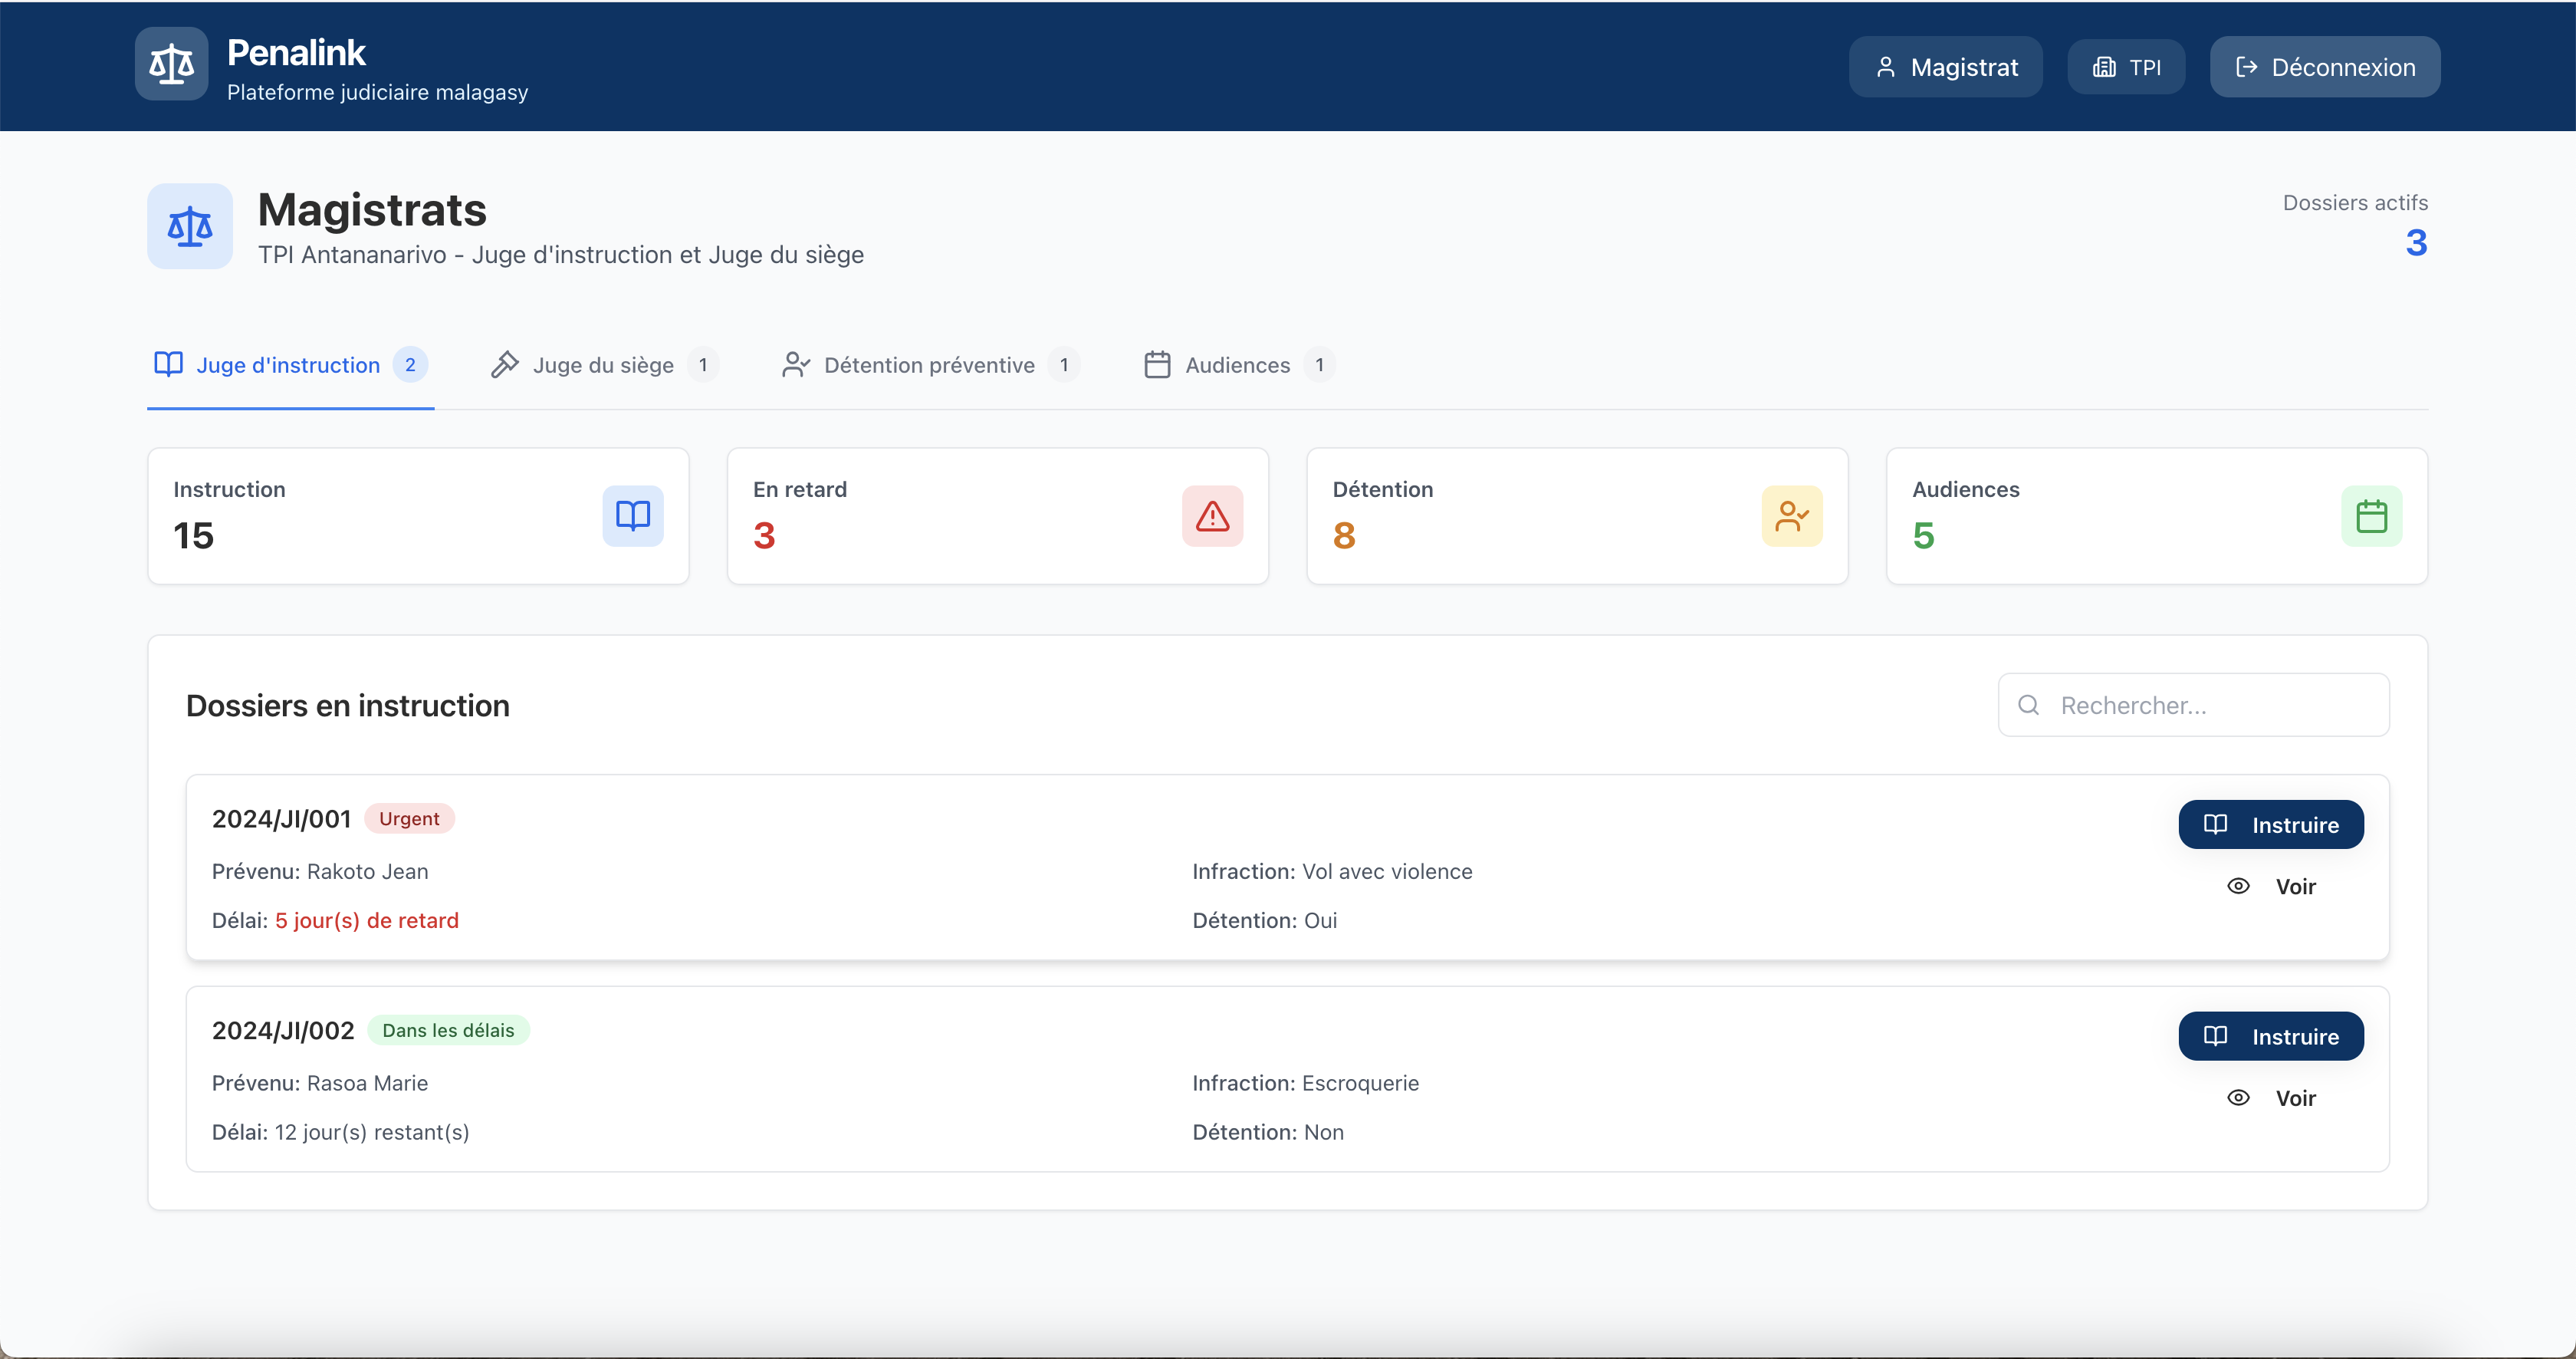Switch to Juge du siège tab

coord(603,365)
